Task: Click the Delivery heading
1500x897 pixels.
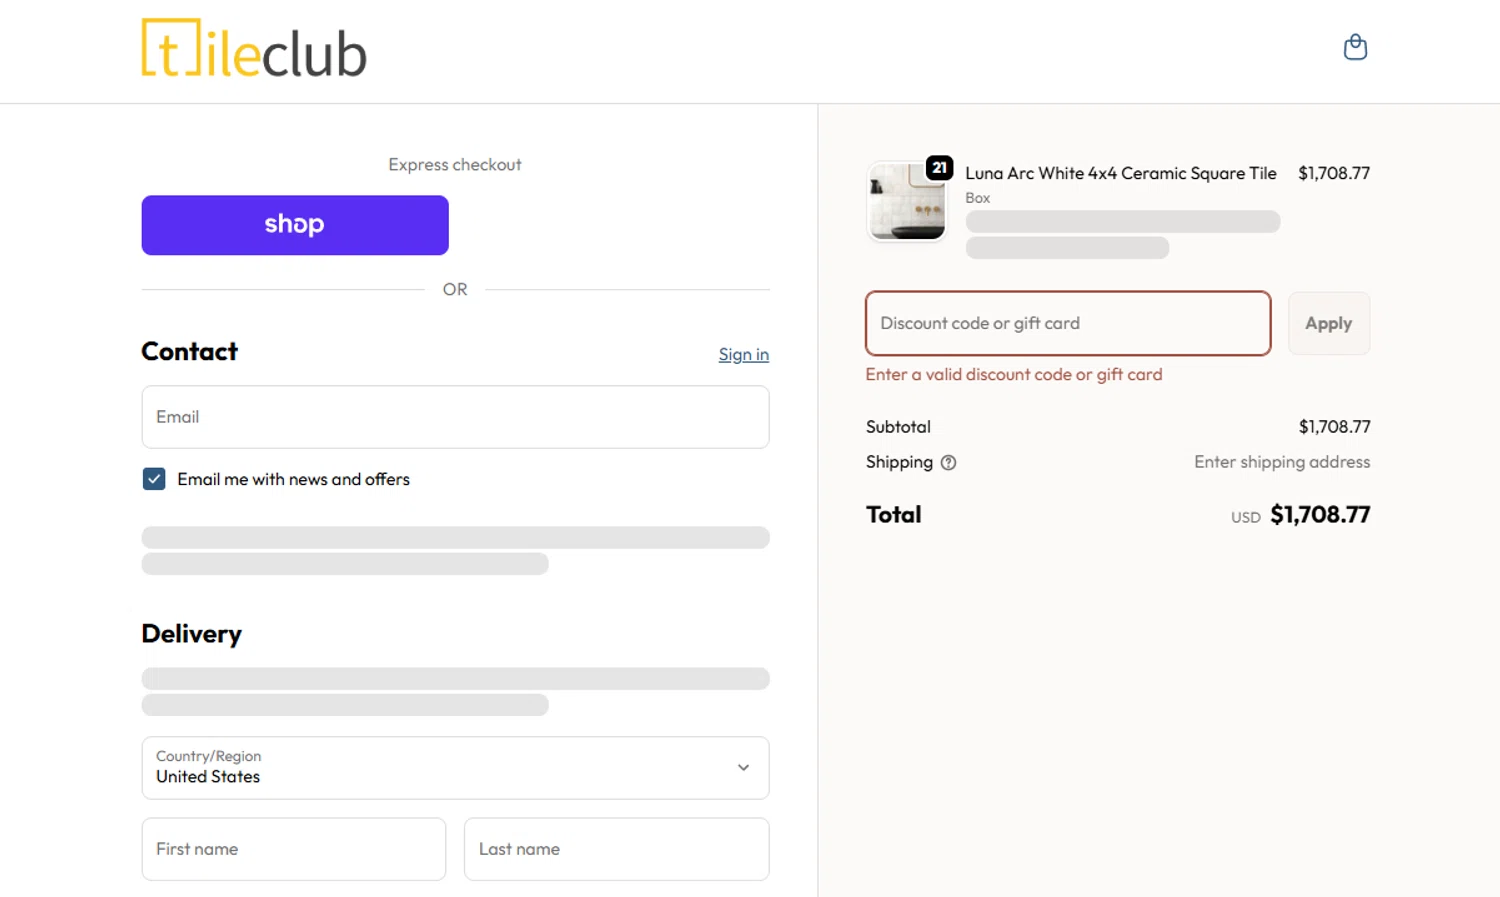Action: 192,634
